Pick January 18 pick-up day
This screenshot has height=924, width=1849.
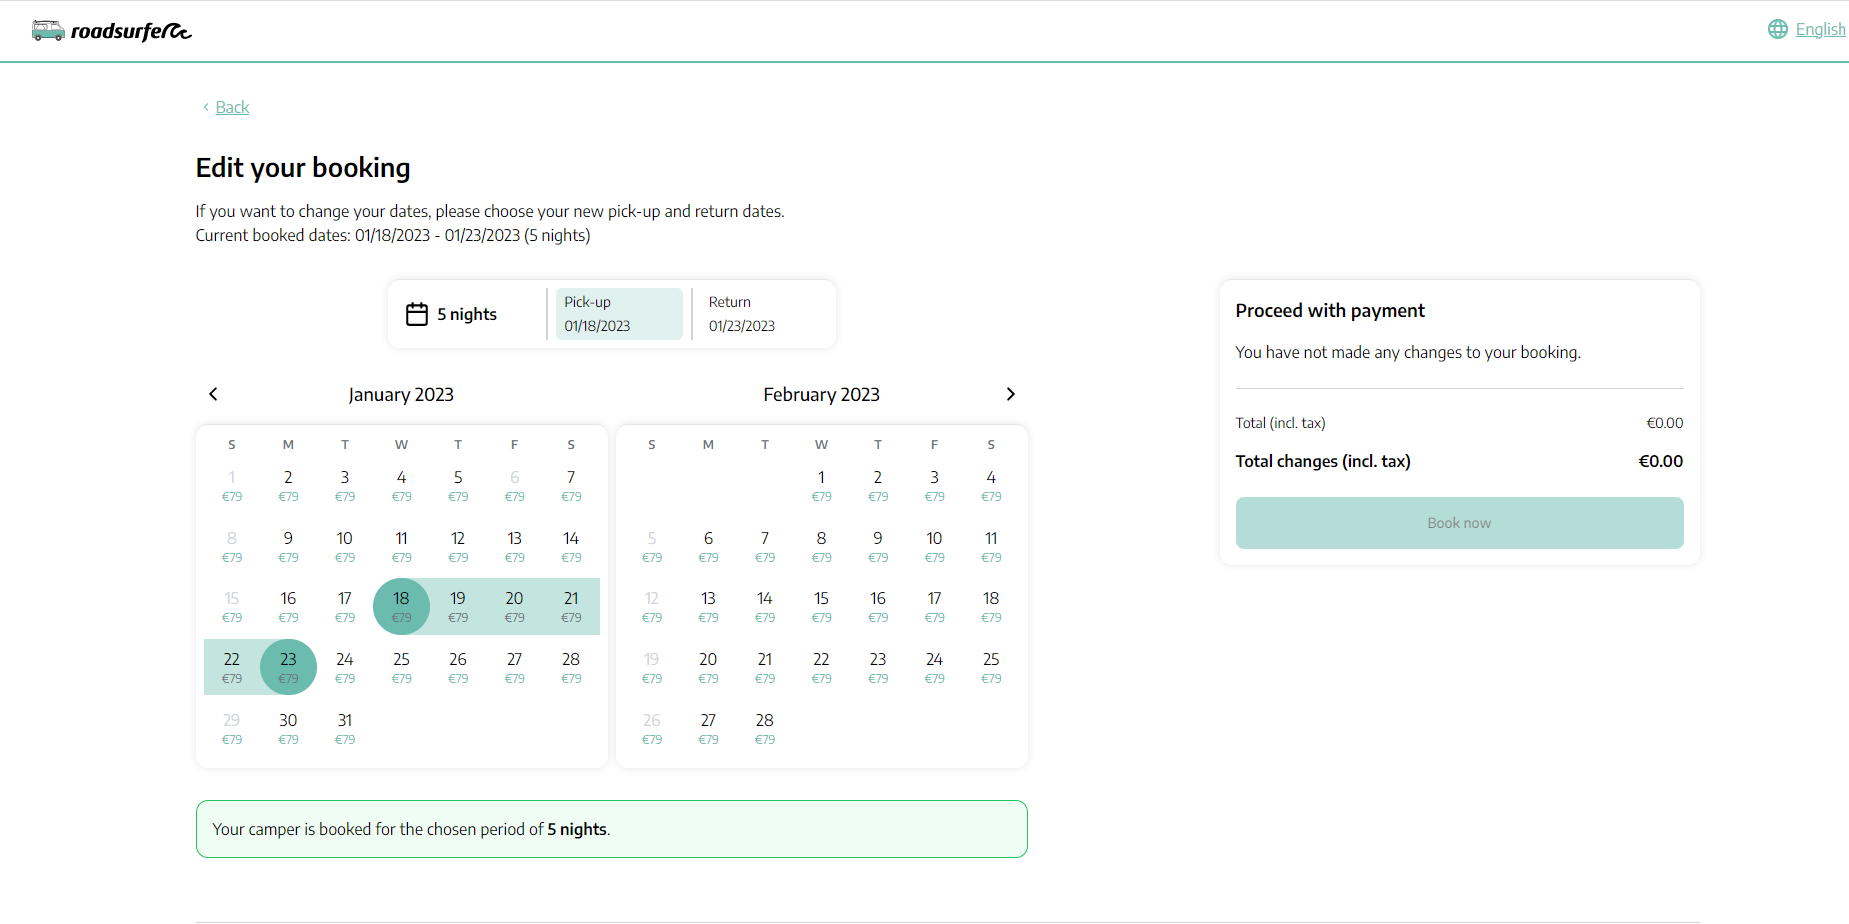401,606
